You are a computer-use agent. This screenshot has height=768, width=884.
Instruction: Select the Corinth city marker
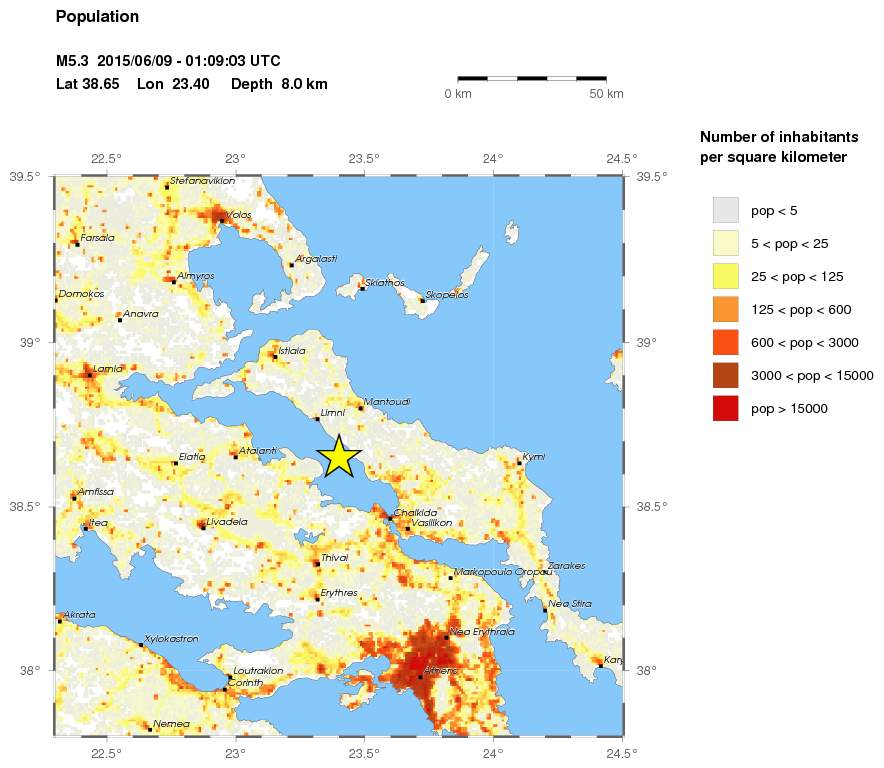coord(225,689)
